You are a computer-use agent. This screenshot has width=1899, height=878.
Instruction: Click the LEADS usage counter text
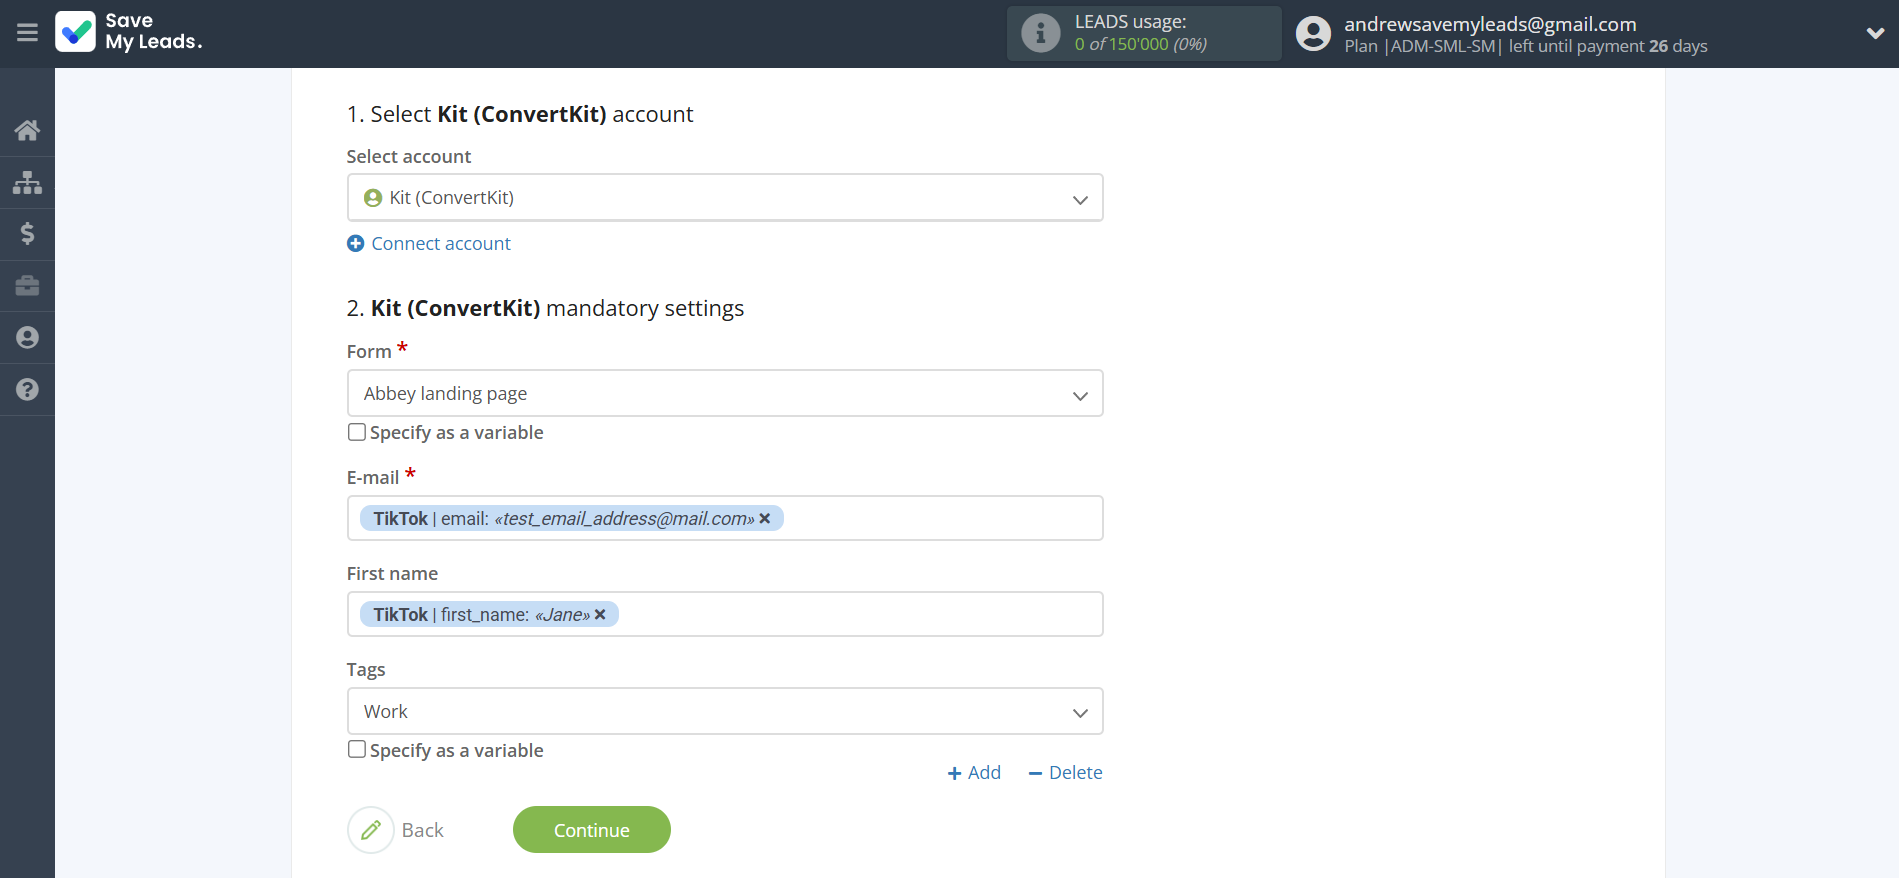[1141, 44]
